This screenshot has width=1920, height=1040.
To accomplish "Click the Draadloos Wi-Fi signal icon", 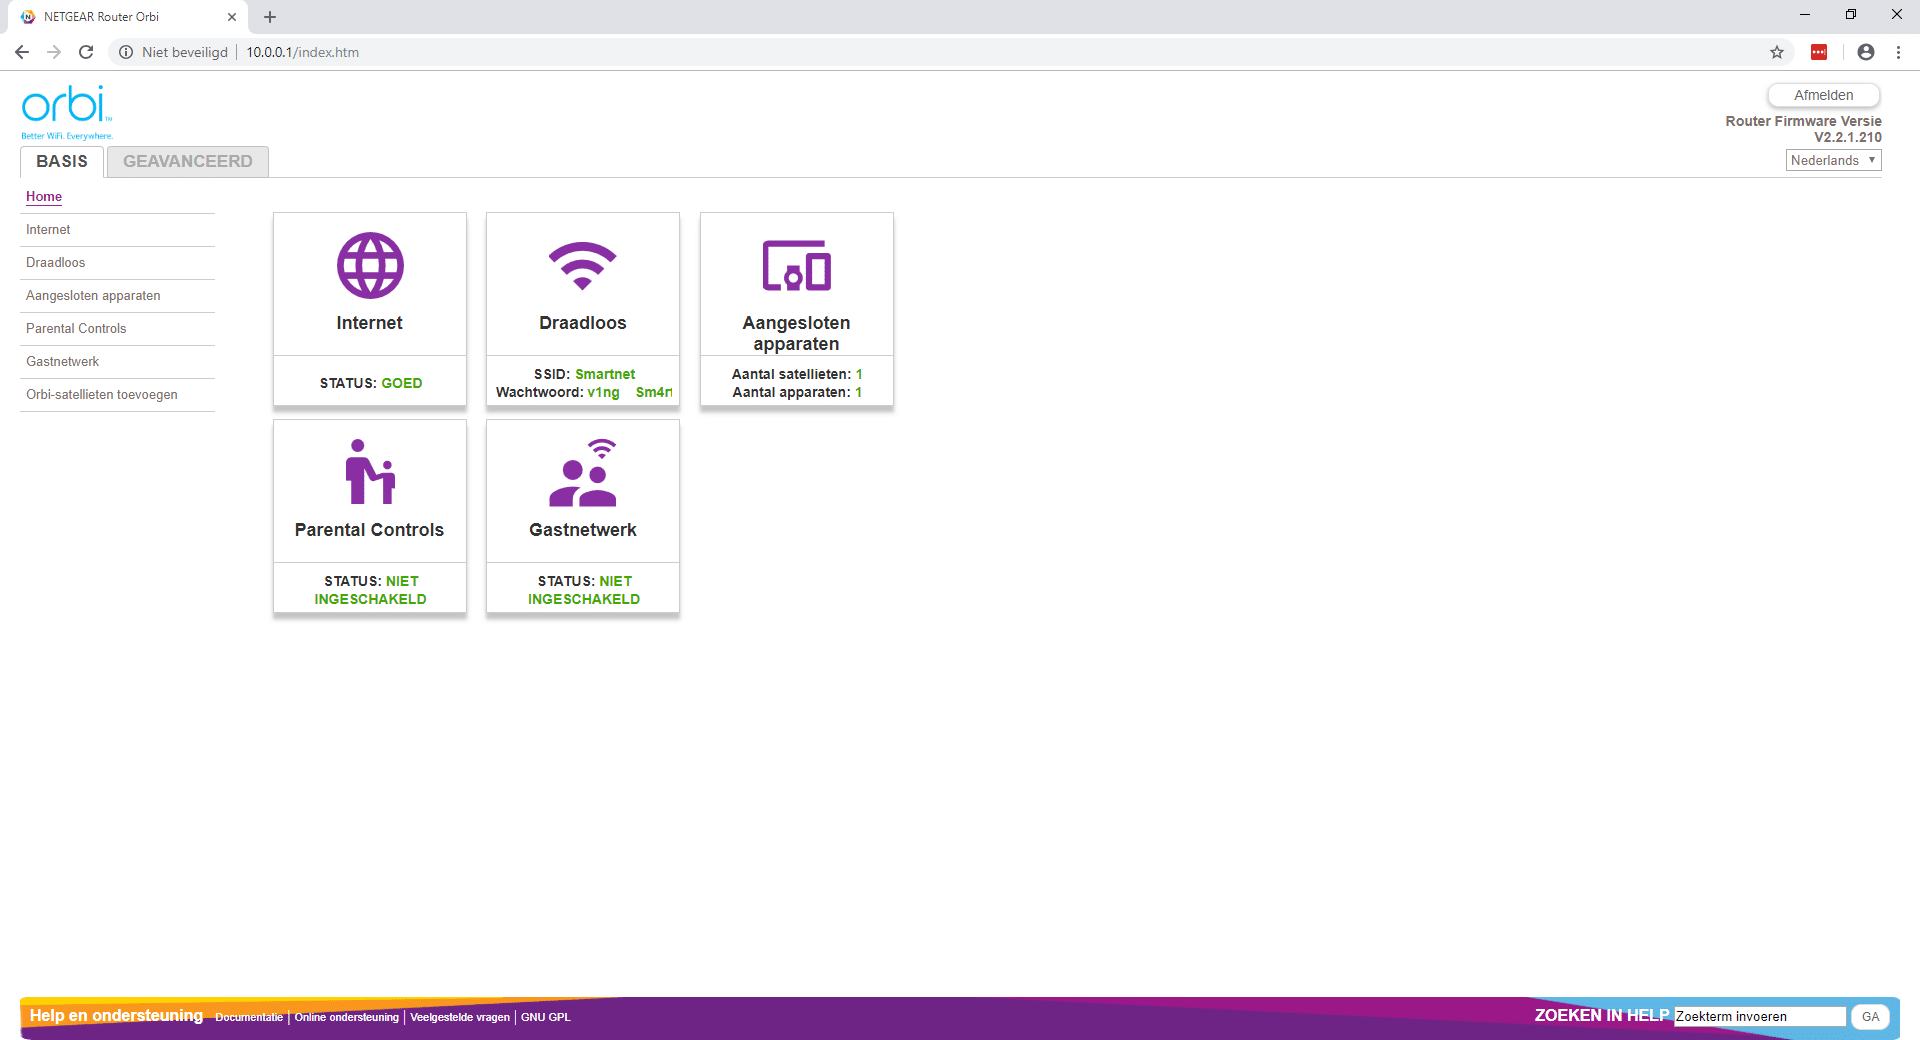I will (583, 265).
